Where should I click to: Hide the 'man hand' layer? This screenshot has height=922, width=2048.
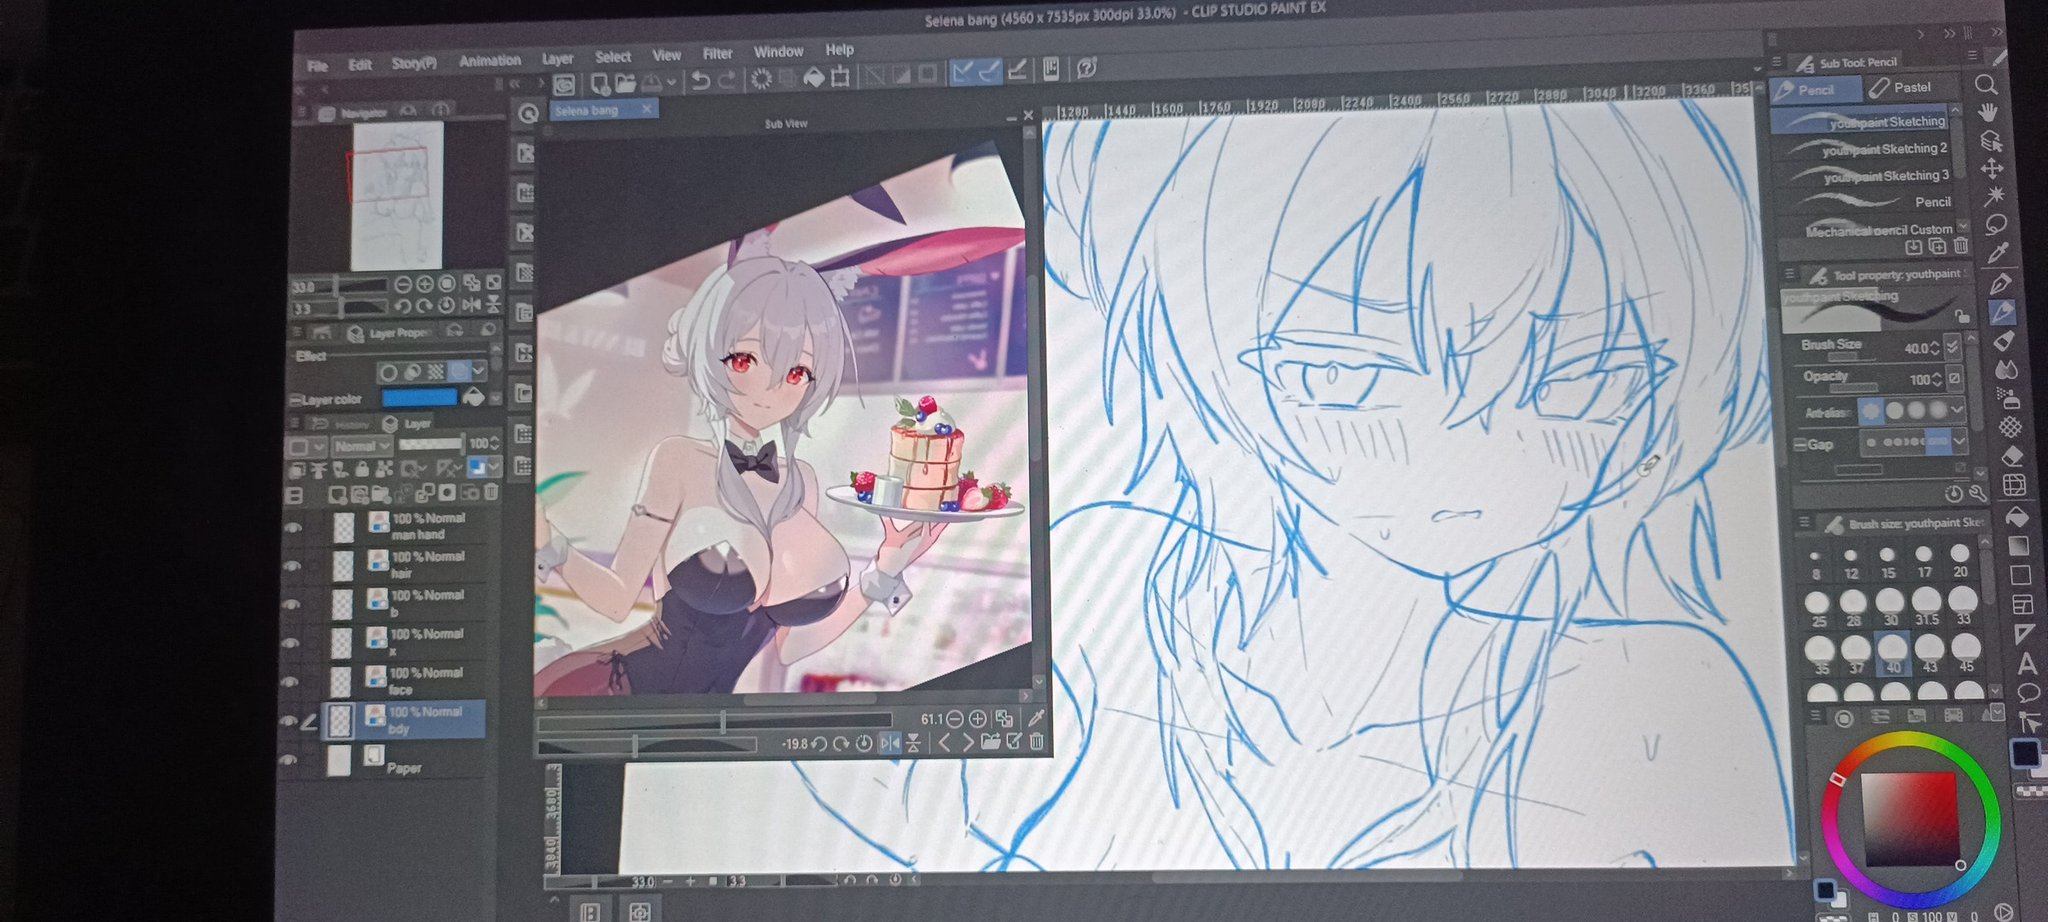(292, 527)
